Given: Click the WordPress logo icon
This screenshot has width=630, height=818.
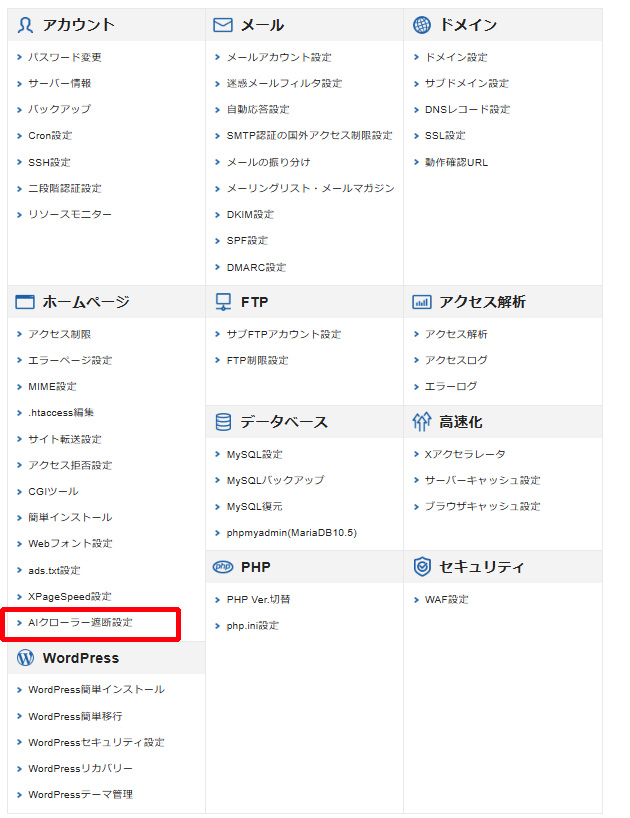Looking at the screenshot, I should 25,658.
